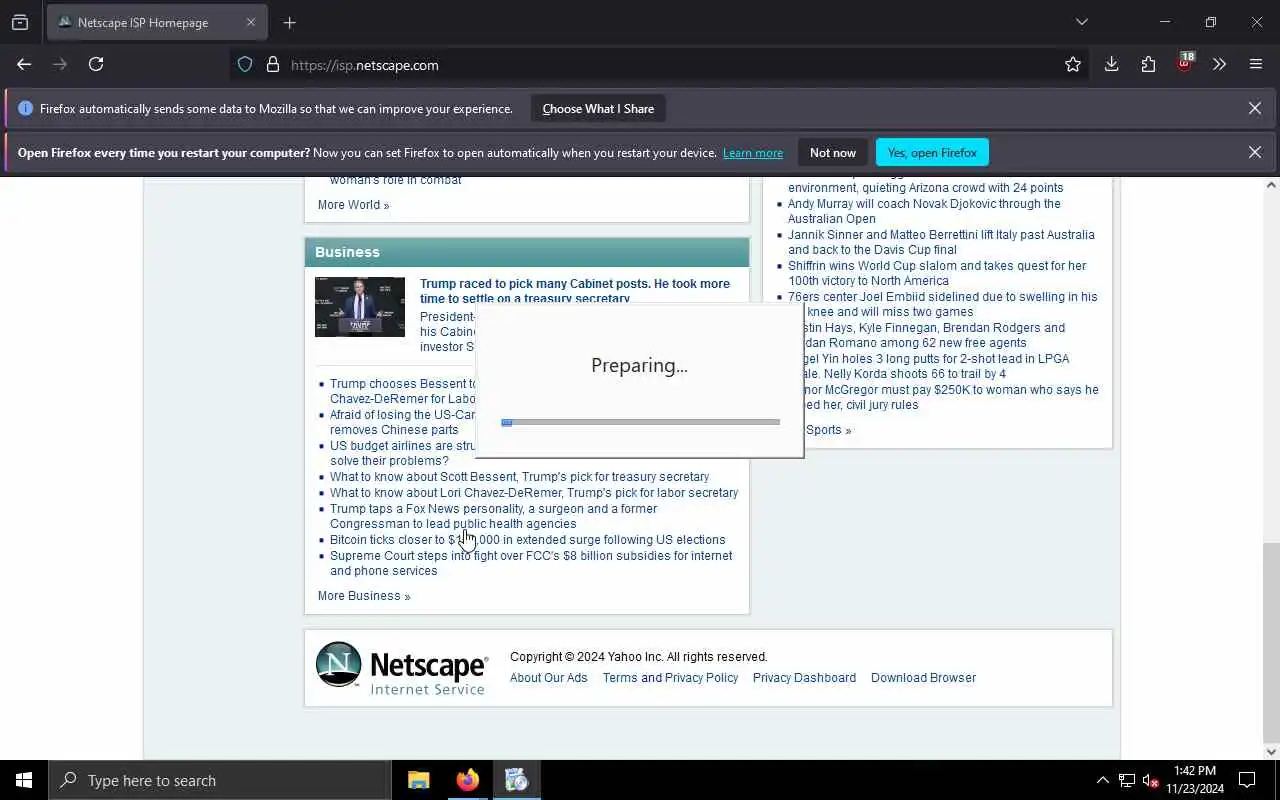Image resolution: width=1280 pixels, height=800 pixels.
Task: Click the Preparing progress bar
Action: click(640, 422)
